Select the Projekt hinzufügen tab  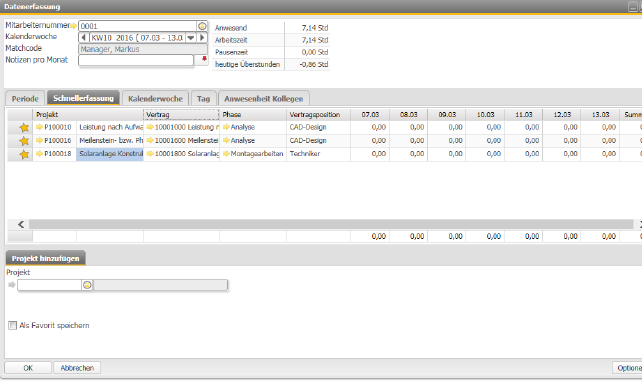click(45, 258)
